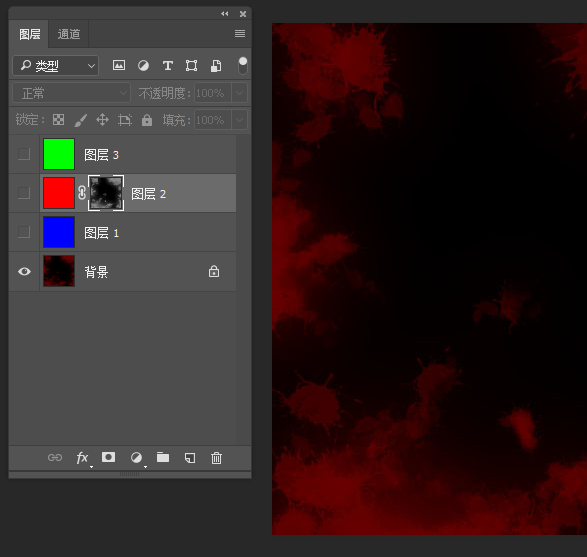Select the 图层 2 mask thumbnail

106,193
